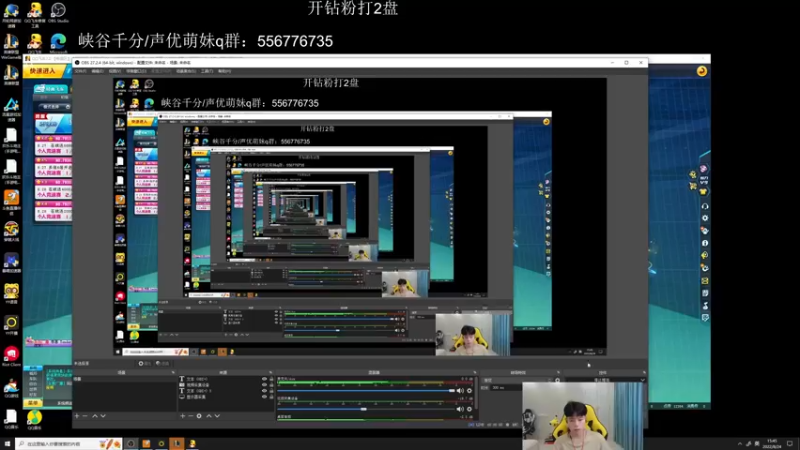Mute the second mixer track via speaker icon
The image size is (800, 450).
coord(461,409)
